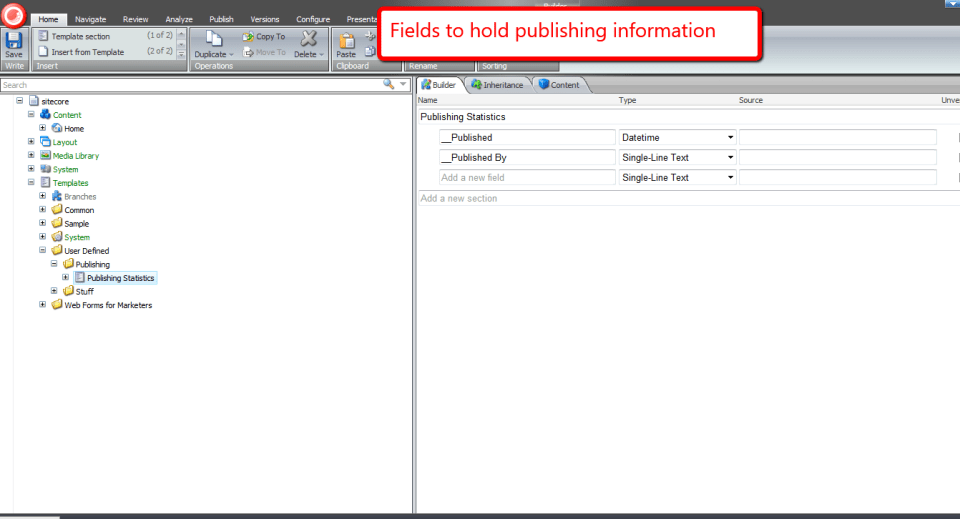Open the Navigate ribbon tab
Screen dimensions: 960x519
coord(91,19)
